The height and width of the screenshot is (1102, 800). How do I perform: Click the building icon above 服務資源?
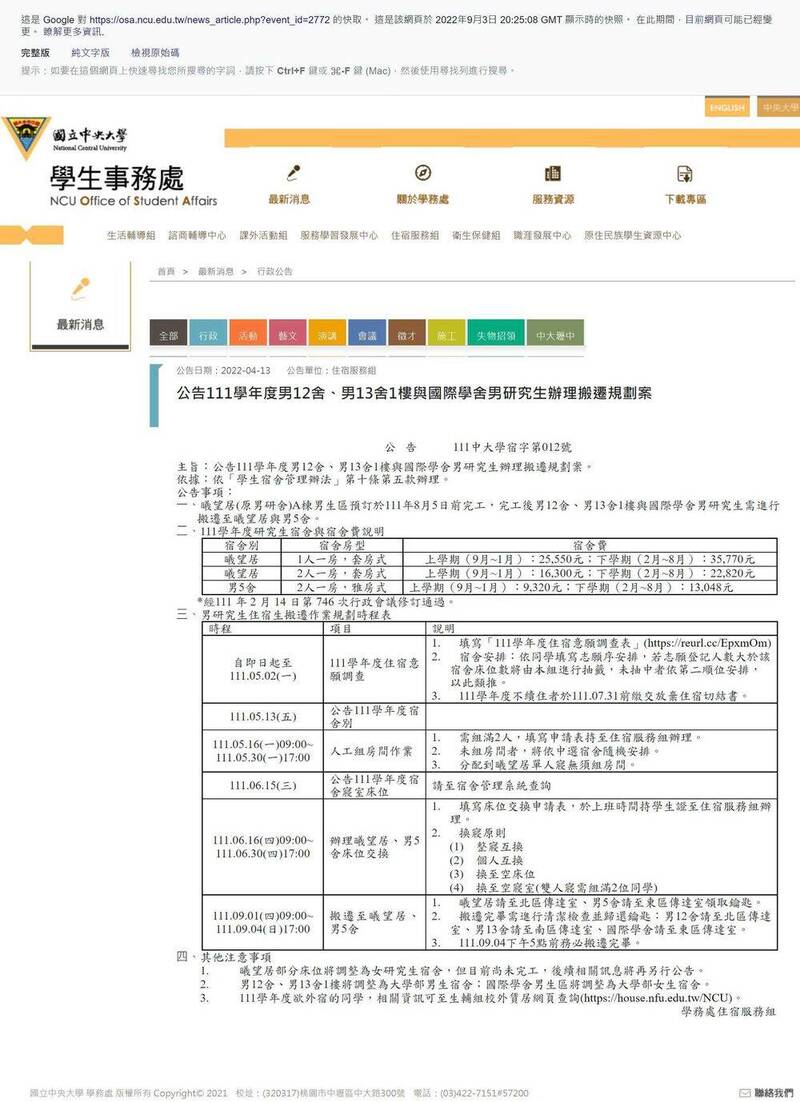[x=553, y=173]
